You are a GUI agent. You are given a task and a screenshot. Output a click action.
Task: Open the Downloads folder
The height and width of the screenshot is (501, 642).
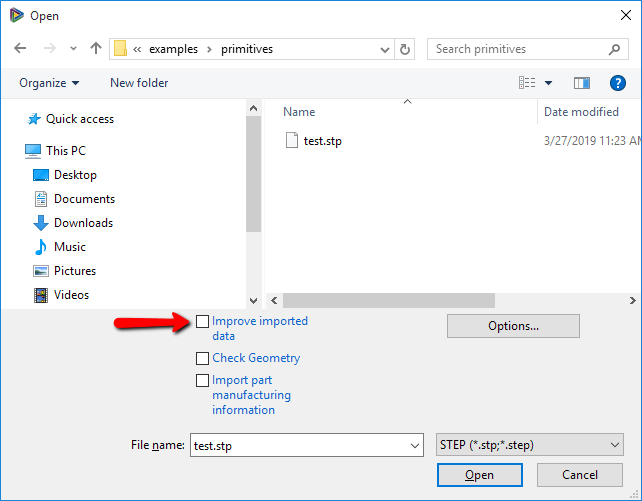point(84,223)
